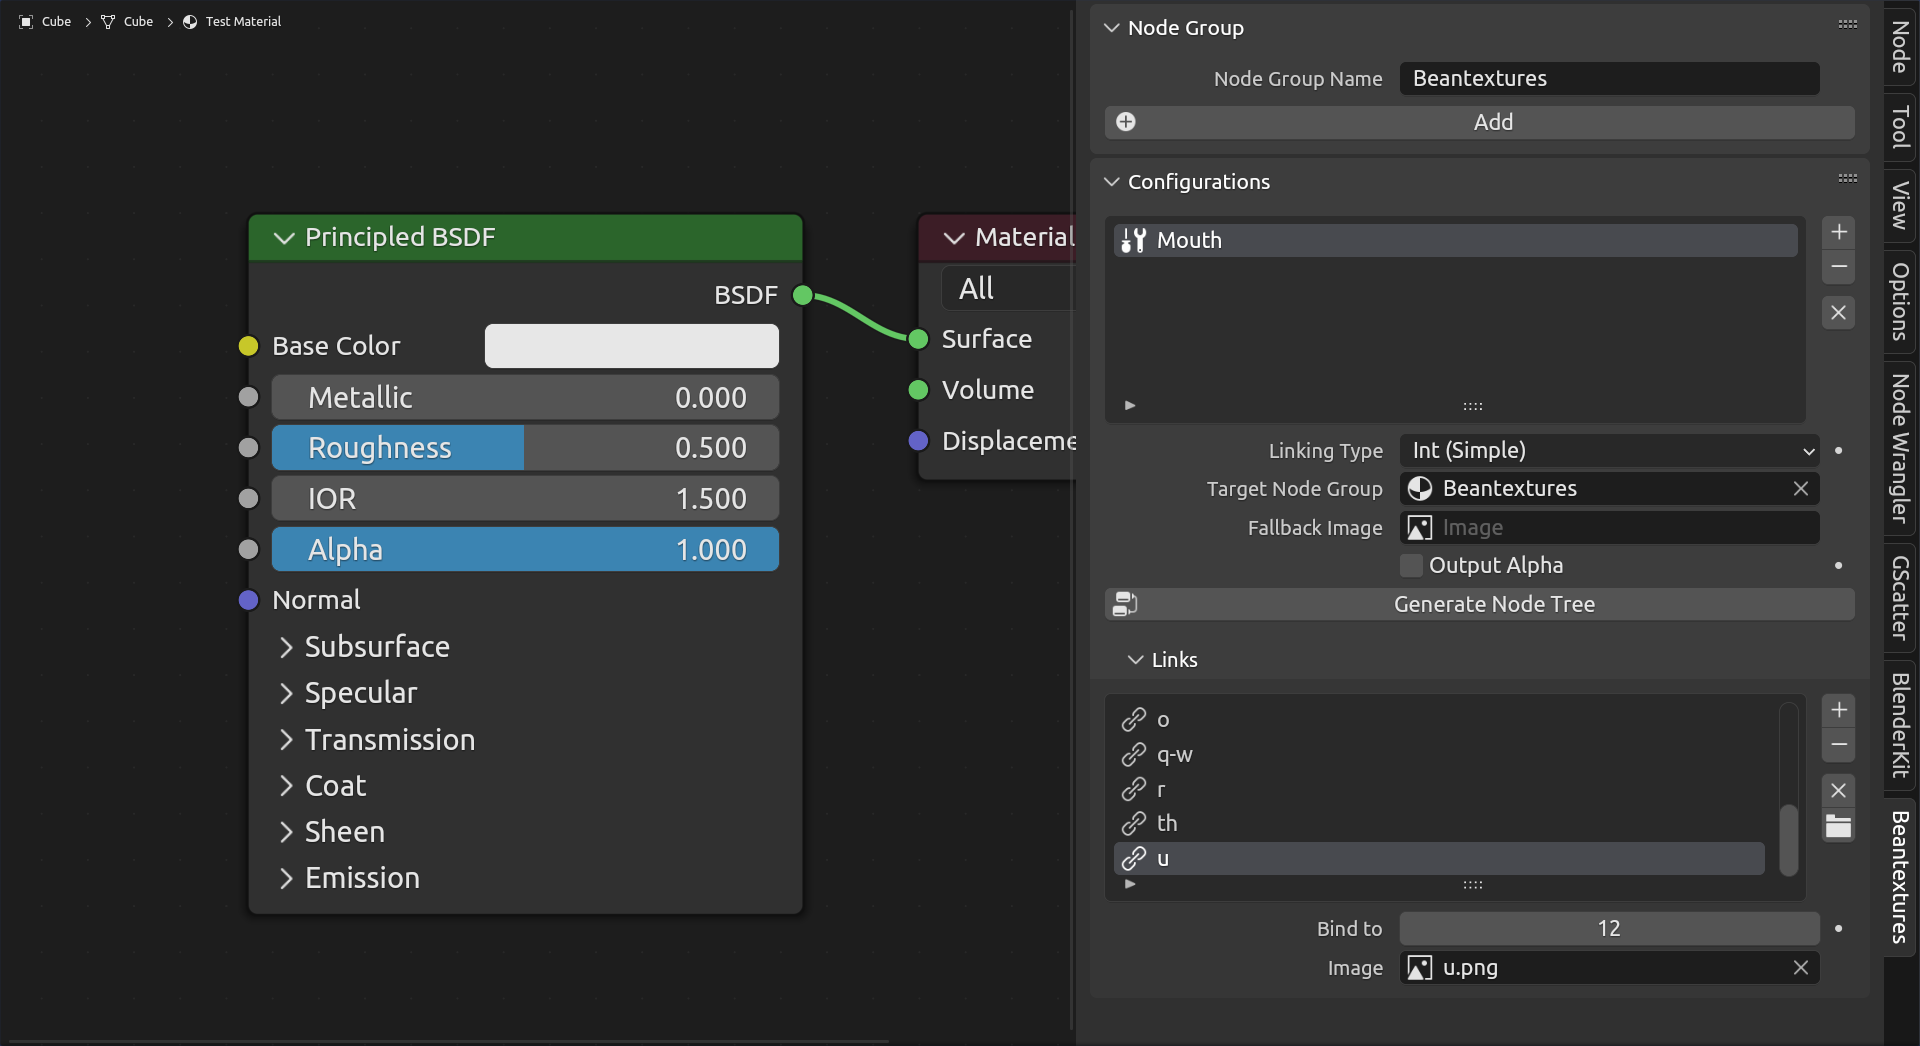Clear the u.png image with the X icon
The width and height of the screenshot is (1920, 1046).
[x=1800, y=967]
